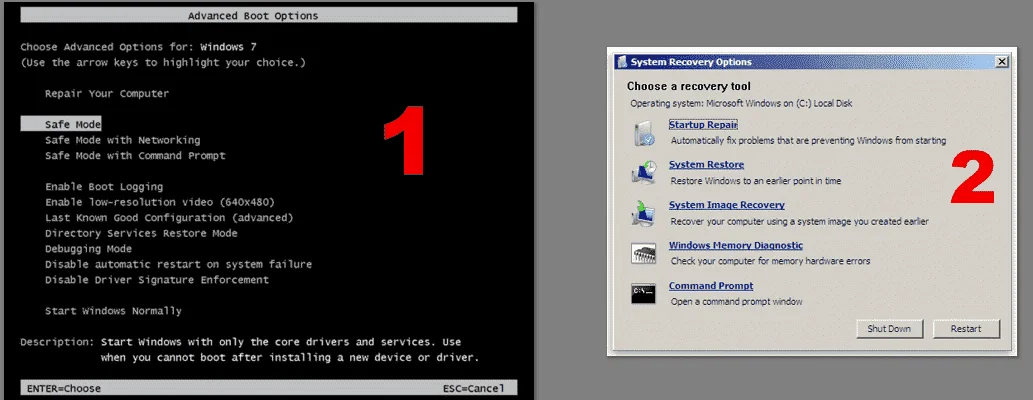Click the Advanced Boot Options title bar
This screenshot has height=400, width=1033.
coord(269,15)
